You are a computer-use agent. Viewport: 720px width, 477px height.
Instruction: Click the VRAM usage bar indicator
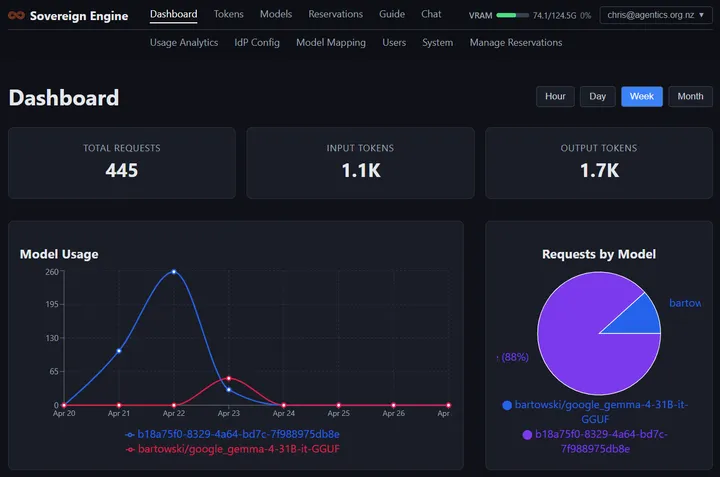[x=512, y=15]
